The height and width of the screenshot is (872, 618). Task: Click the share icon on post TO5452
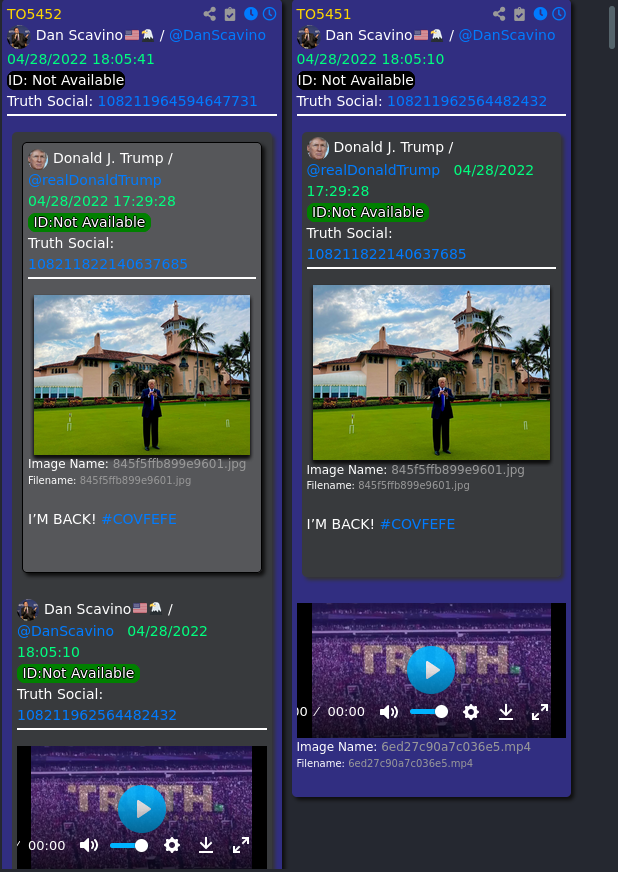point(210,14)
